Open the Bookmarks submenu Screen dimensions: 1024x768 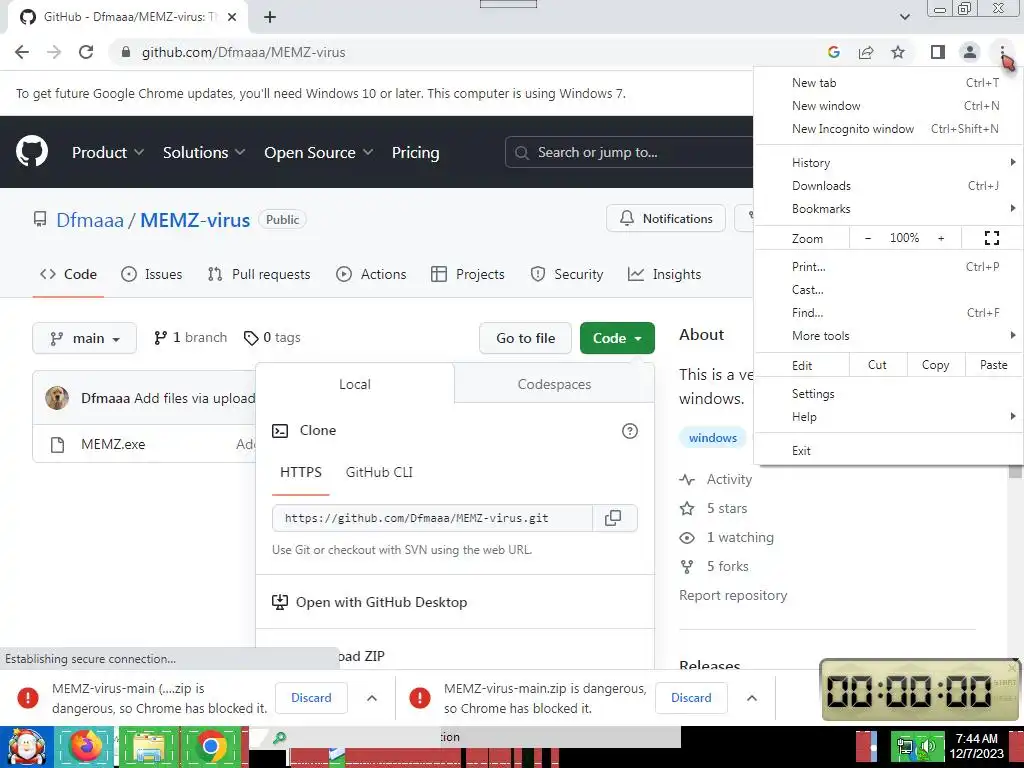point(888,209)
